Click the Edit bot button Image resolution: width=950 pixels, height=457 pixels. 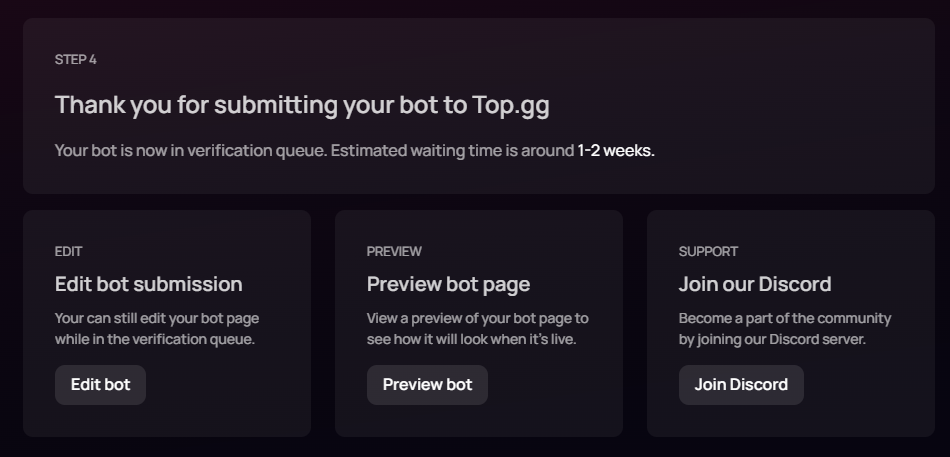point(100,385)
